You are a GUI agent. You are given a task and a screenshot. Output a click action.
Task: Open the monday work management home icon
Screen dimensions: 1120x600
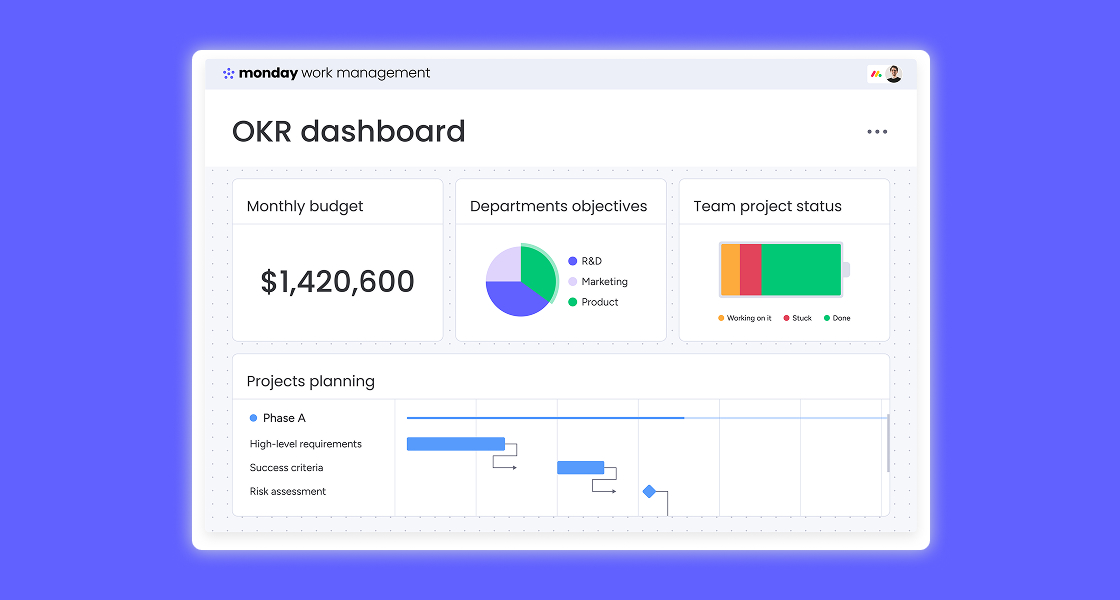[x=231, y=72]
